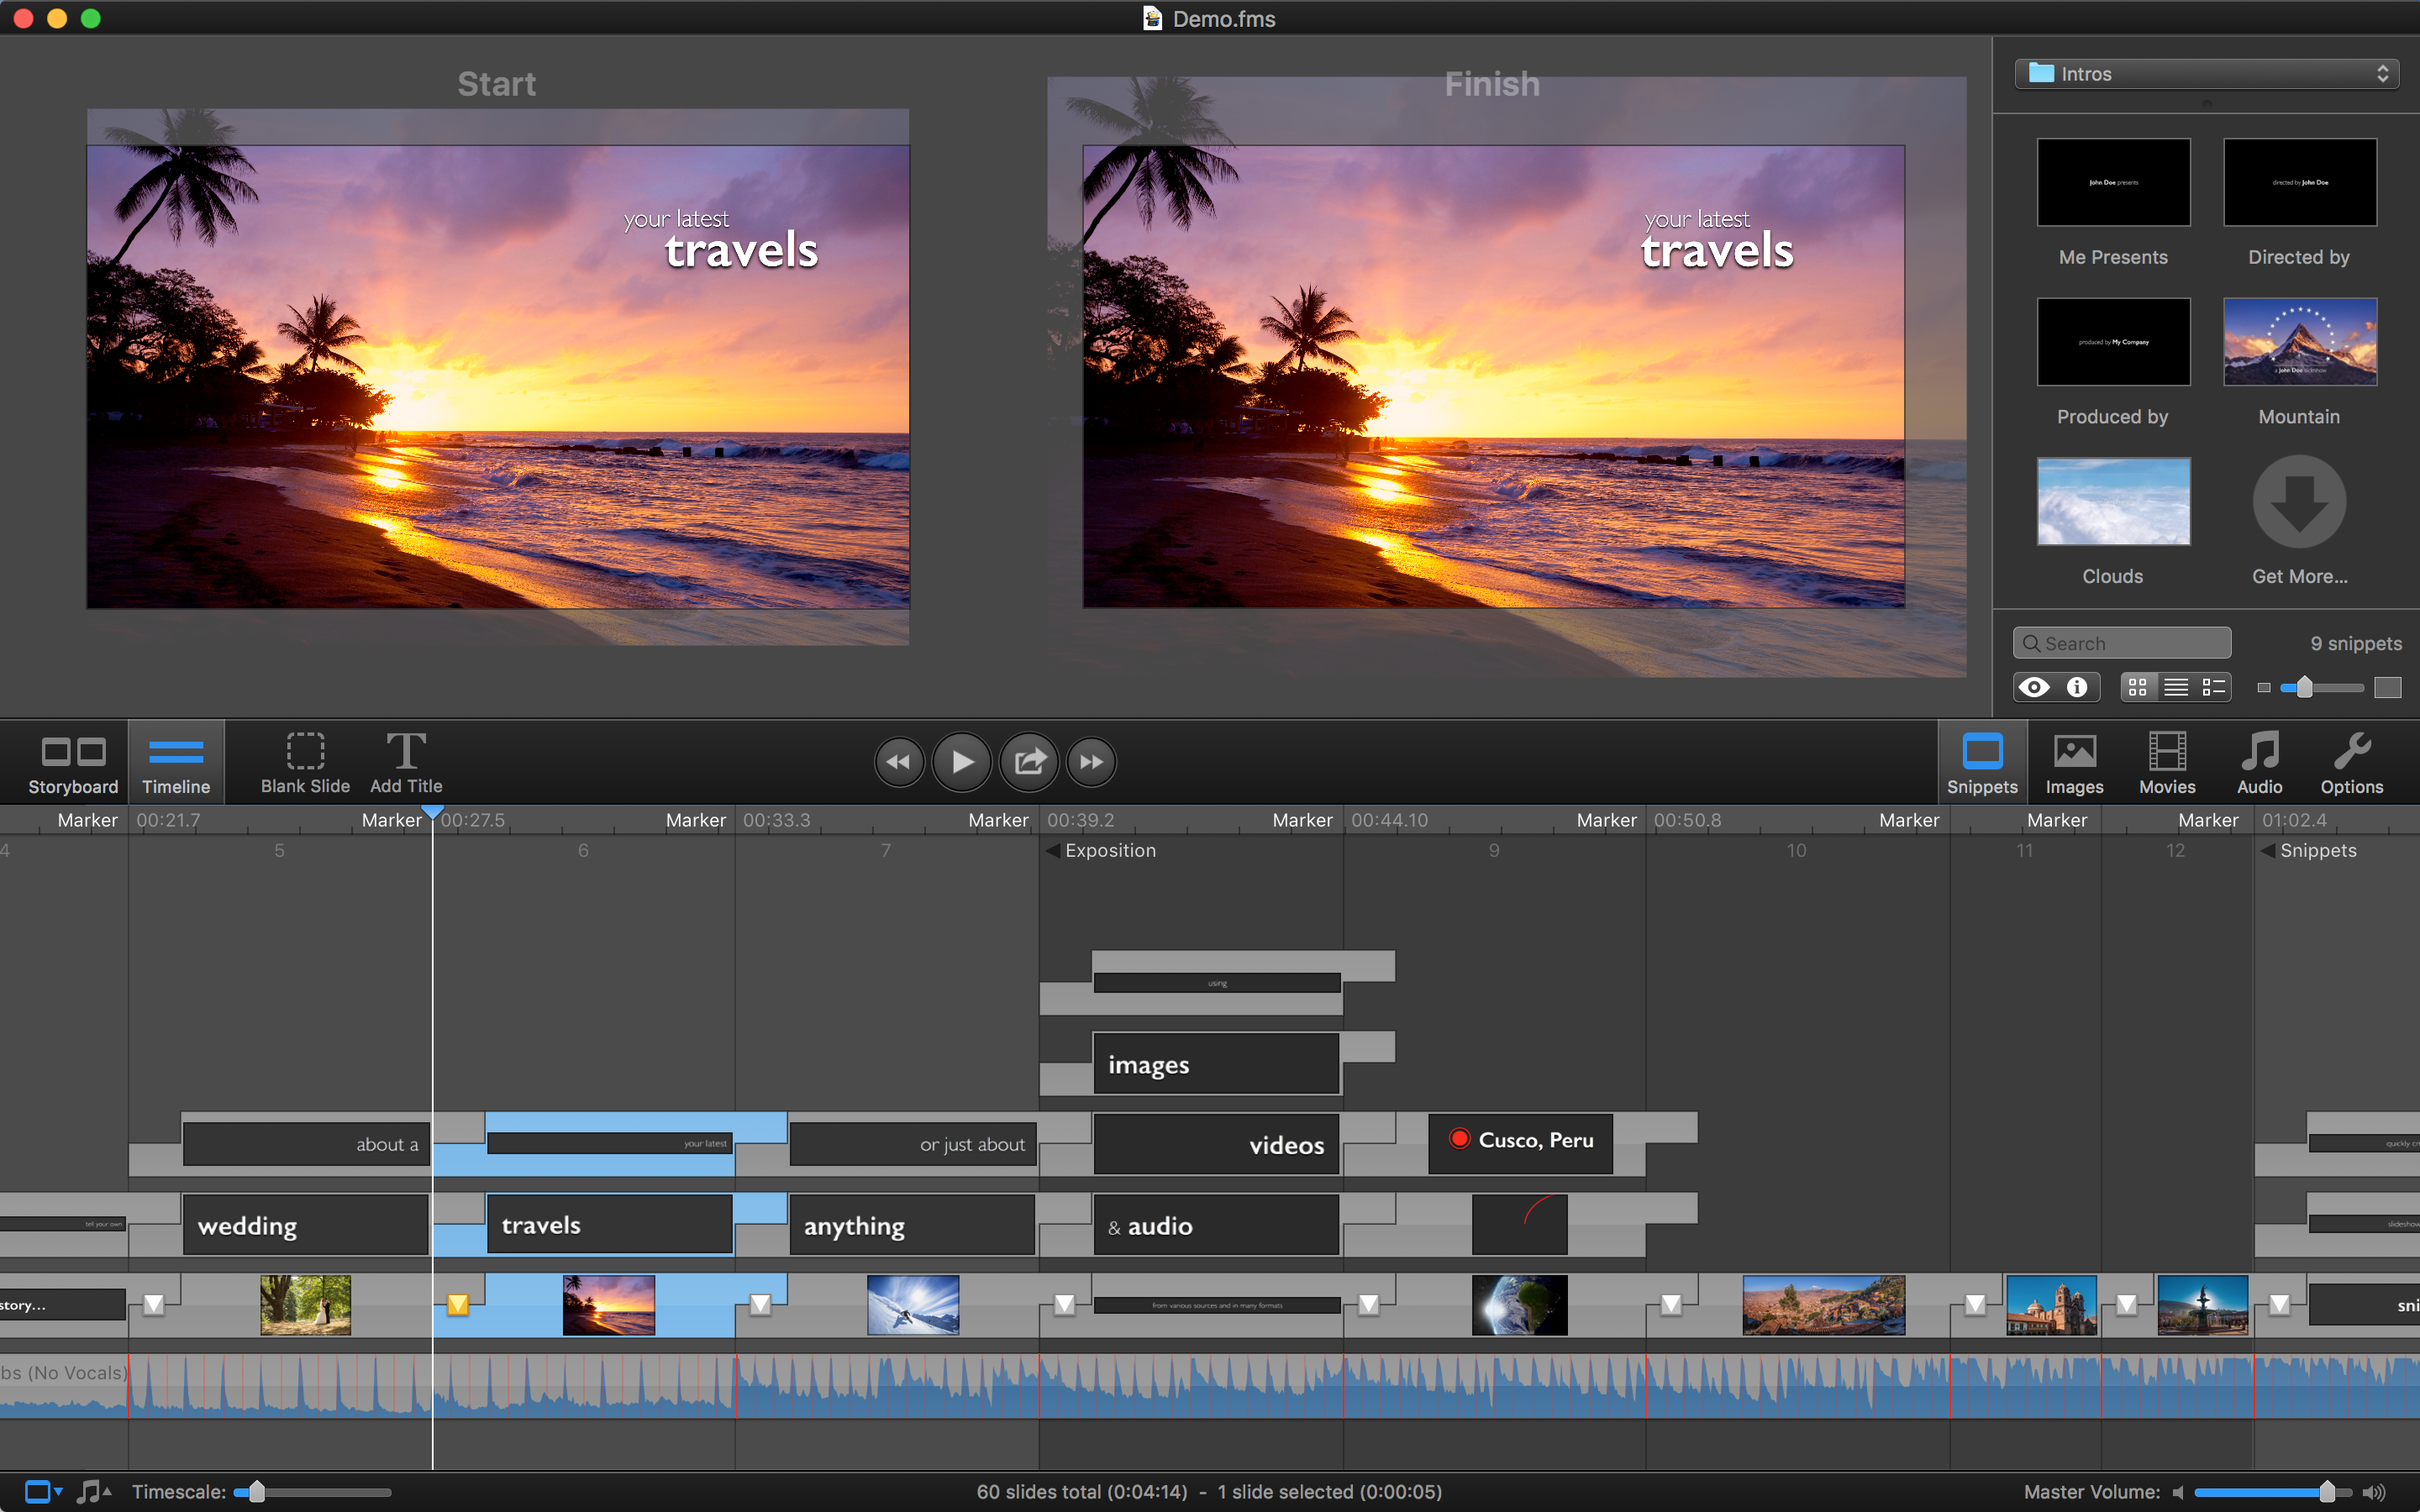Collapse the Exposition chapter triangle
Viewport: 2420px width, 1512px height.
1052,851
